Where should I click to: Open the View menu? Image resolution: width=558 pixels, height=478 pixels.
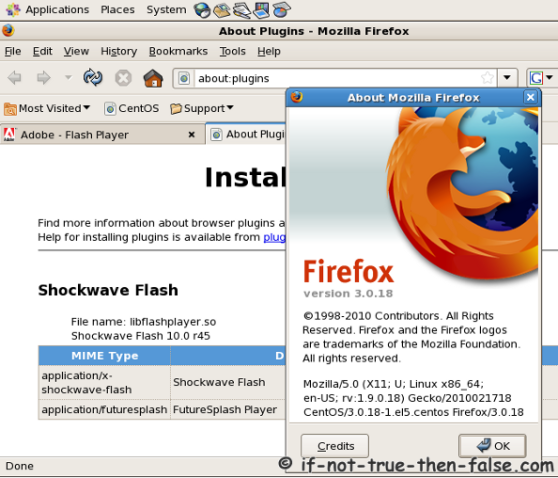[76, 51]
